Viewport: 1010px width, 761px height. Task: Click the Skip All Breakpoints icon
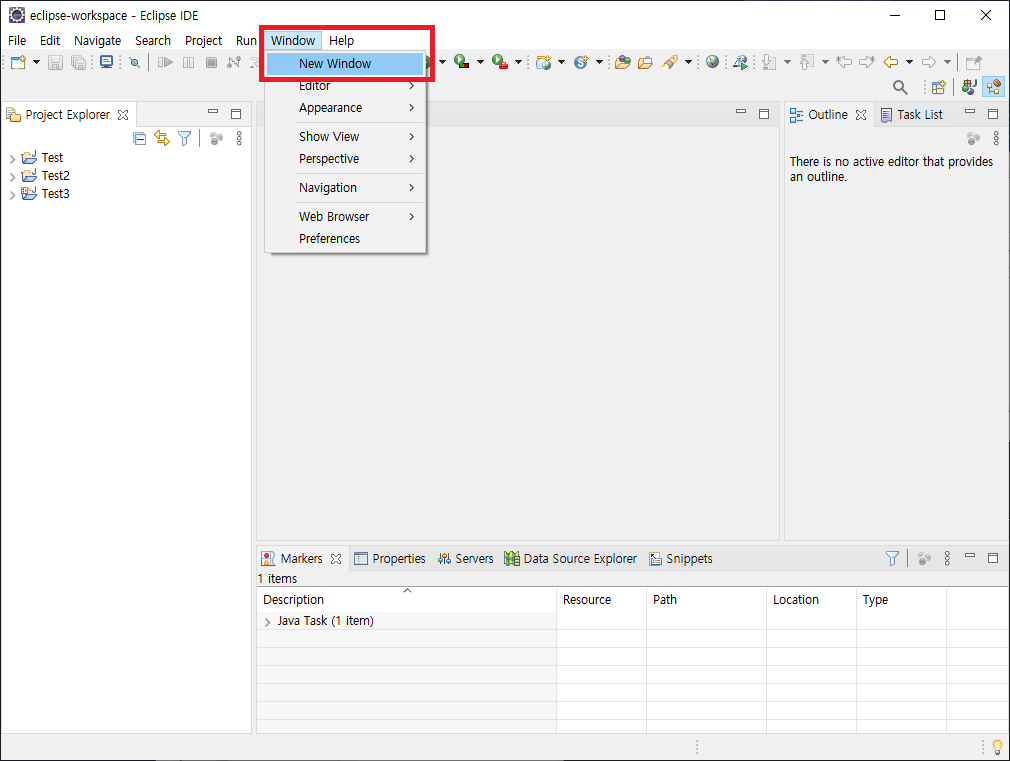coord(134,63)
